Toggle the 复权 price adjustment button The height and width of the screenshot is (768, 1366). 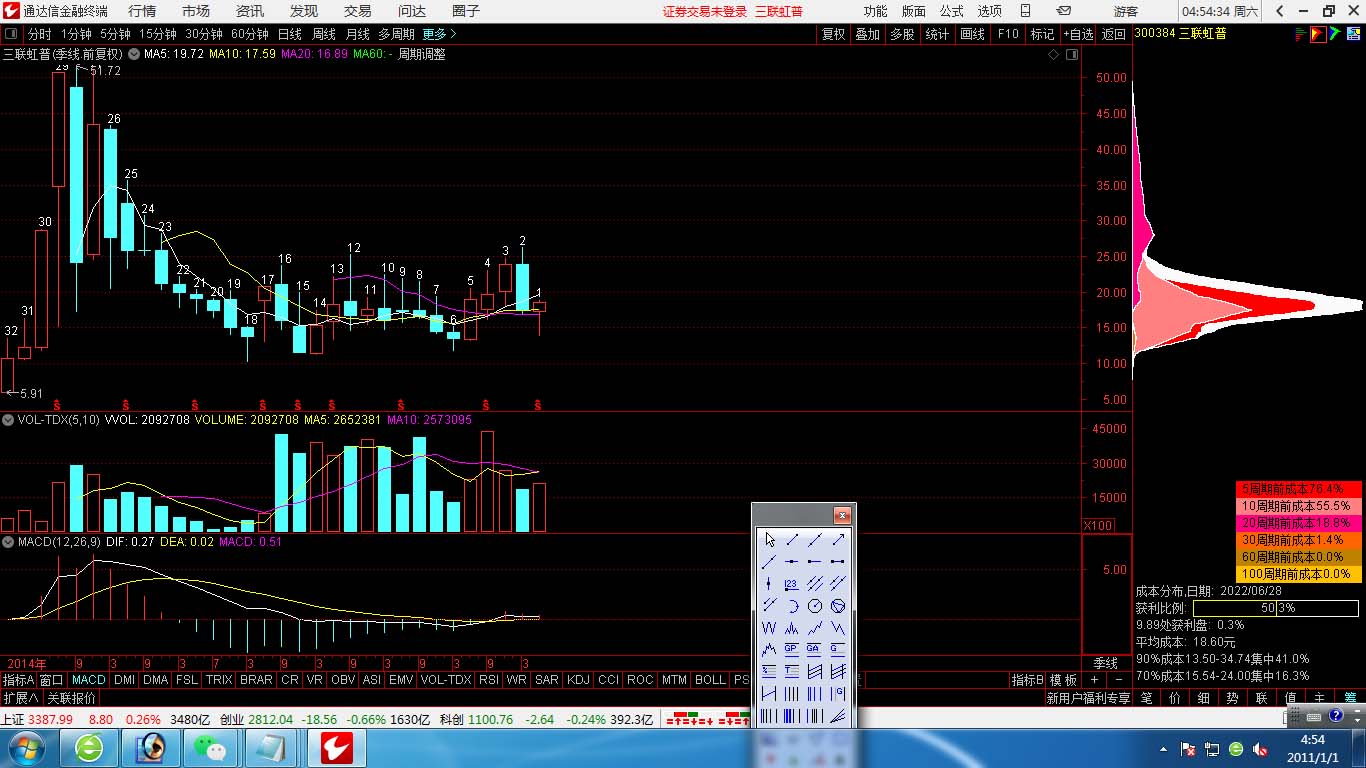tap(833, 34)
